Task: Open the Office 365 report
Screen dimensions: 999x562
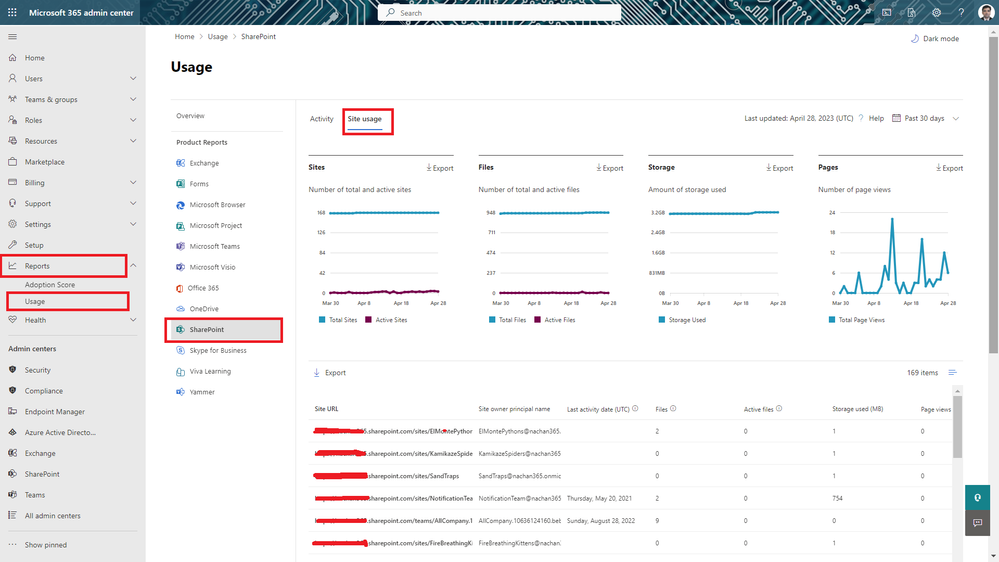Action: pyautogui.click(x=203, y=288)
